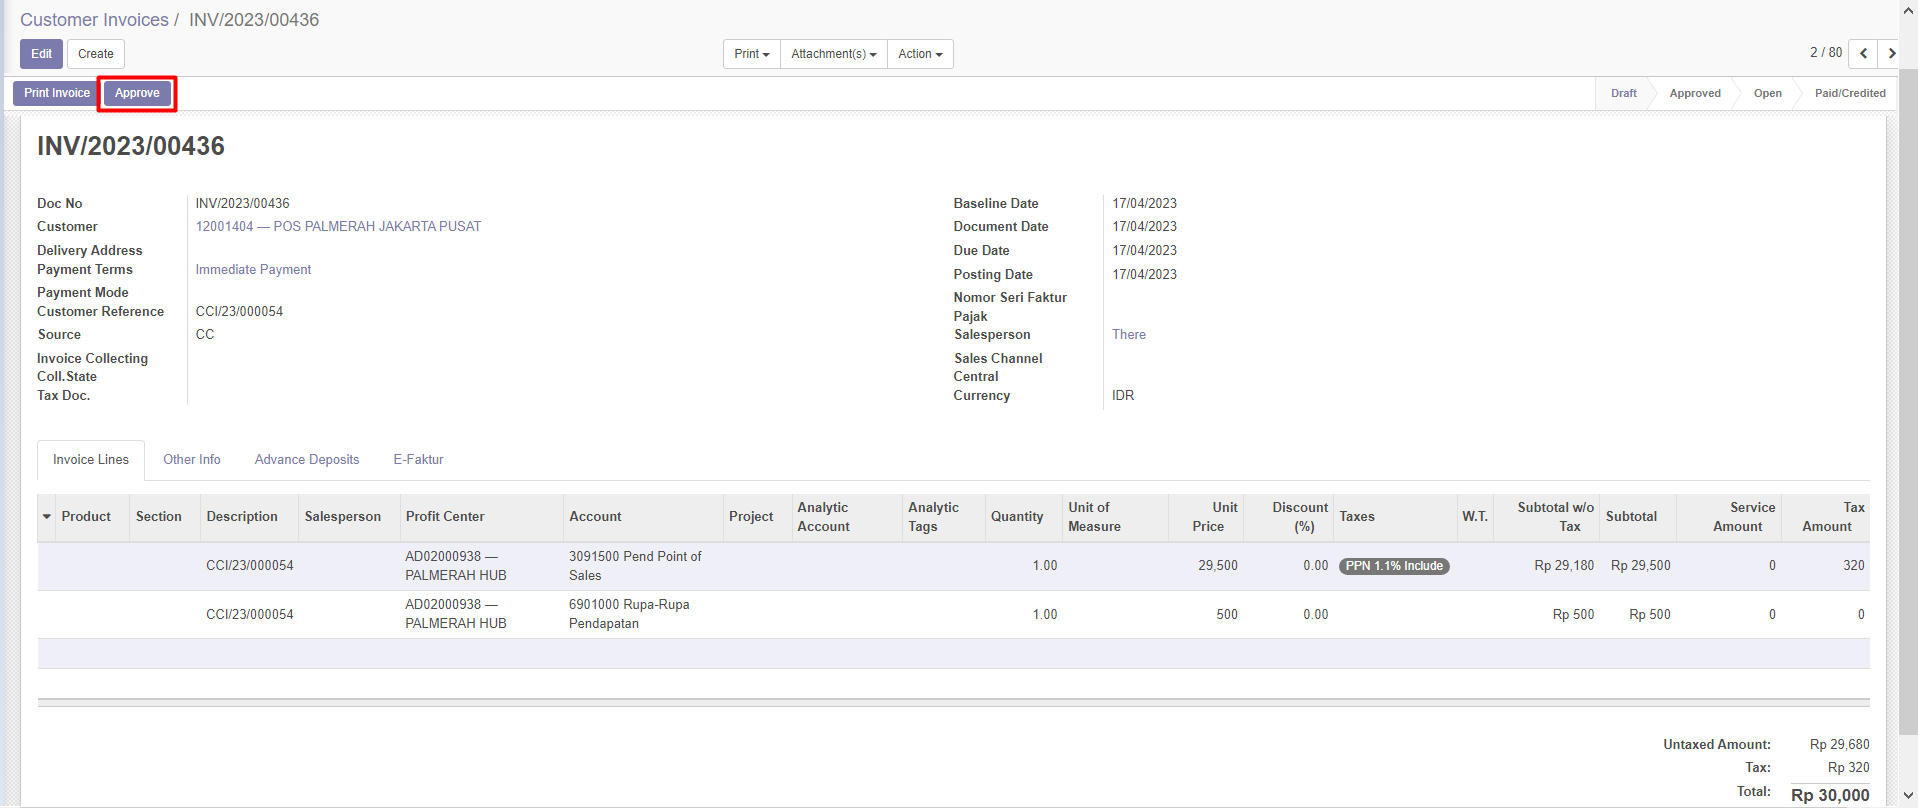1918x808 pixels.
Task: Select Draft status stage
Action: pyautogui.click(x=1623, y=93)
